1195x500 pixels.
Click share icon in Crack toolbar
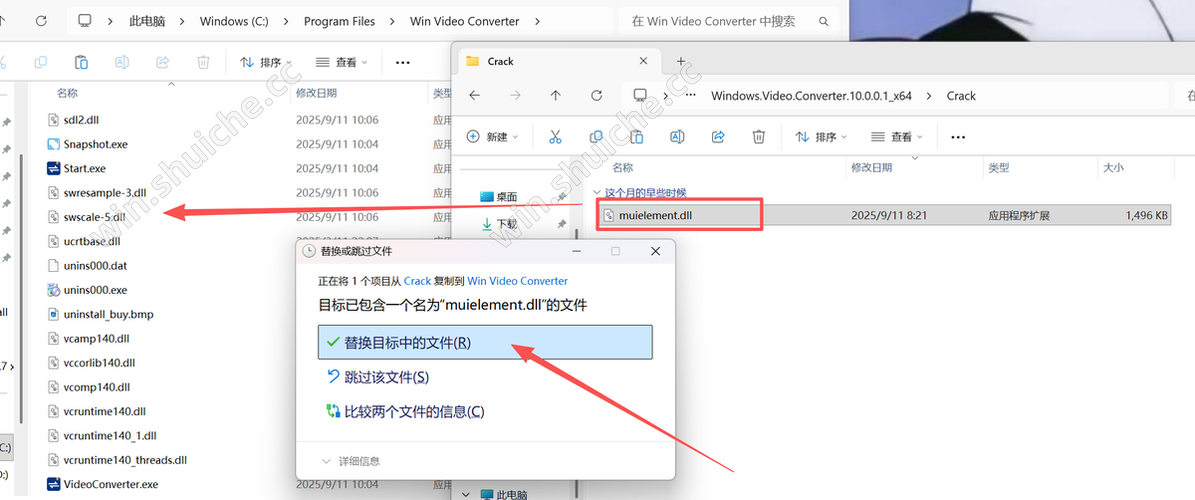718,137
